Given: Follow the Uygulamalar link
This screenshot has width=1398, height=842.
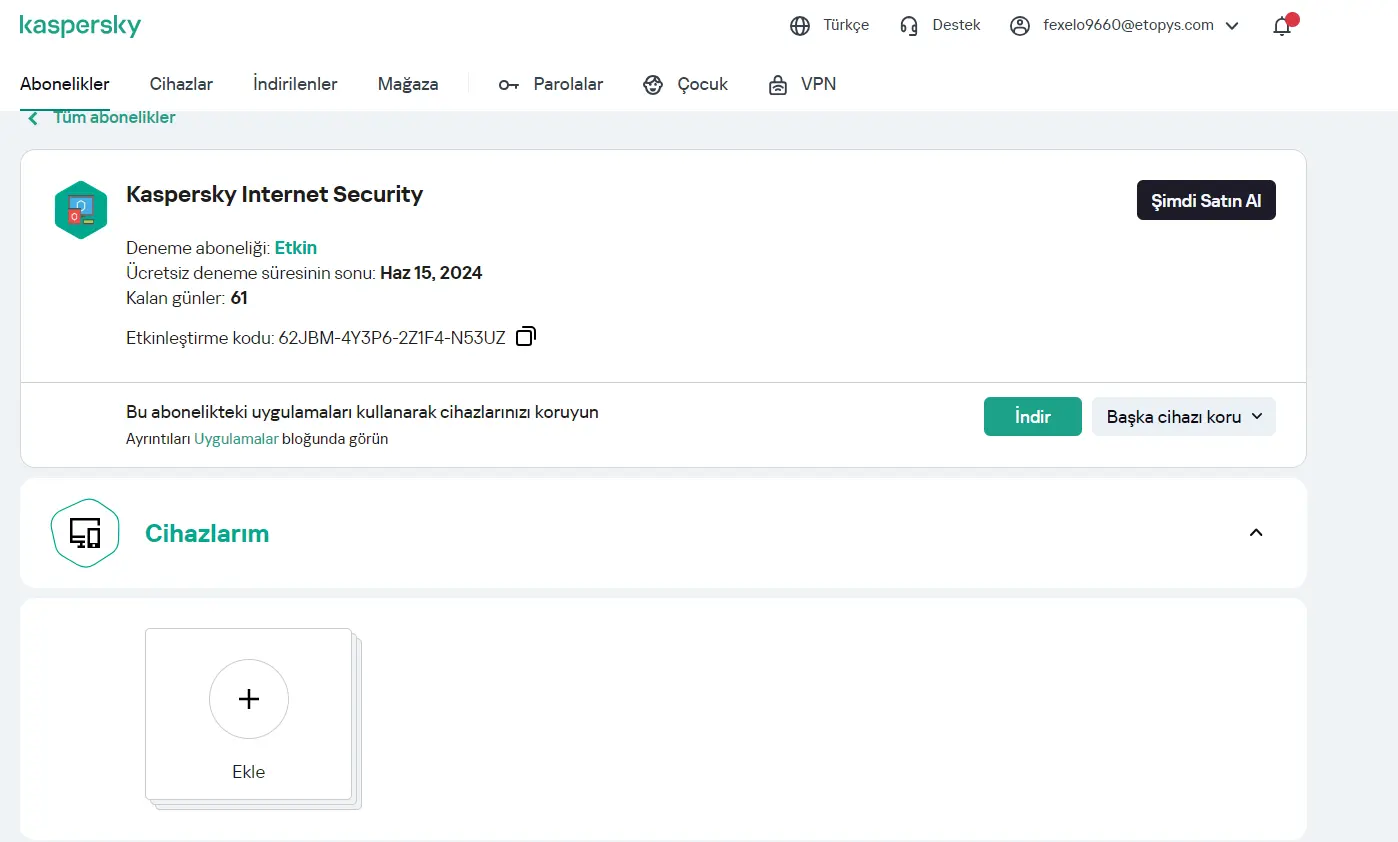Looking at the screenshot, I should click(x=236, y=439).
